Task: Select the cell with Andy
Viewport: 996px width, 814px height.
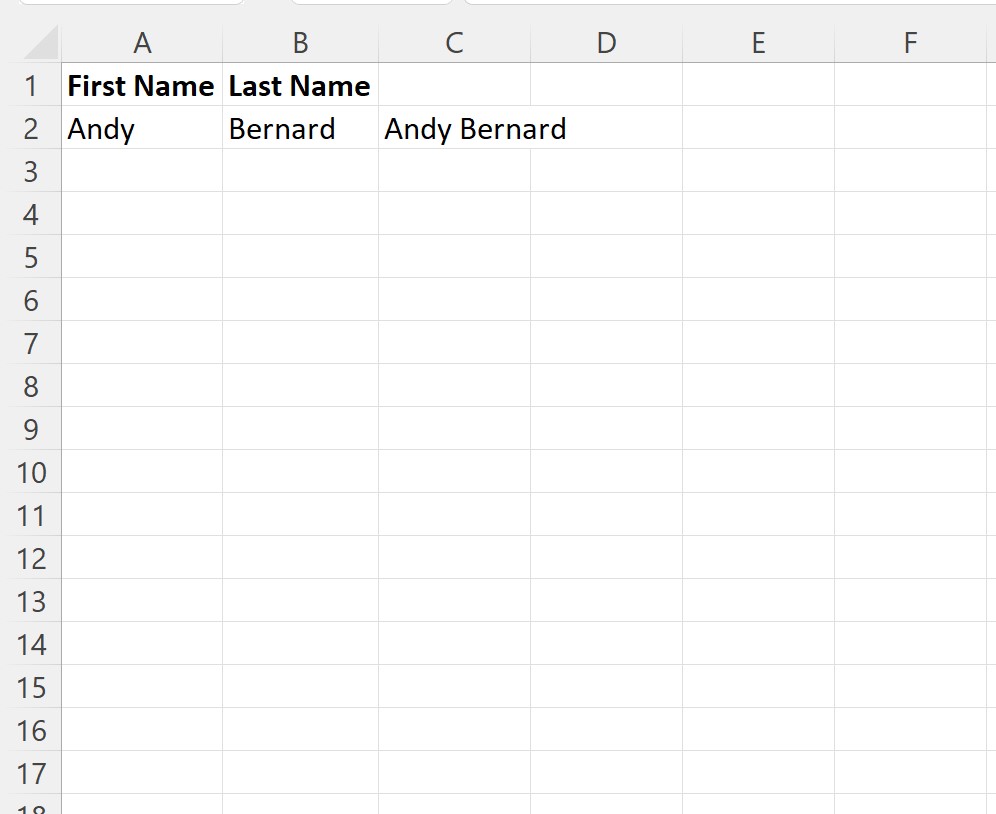Action: (143, 128)
